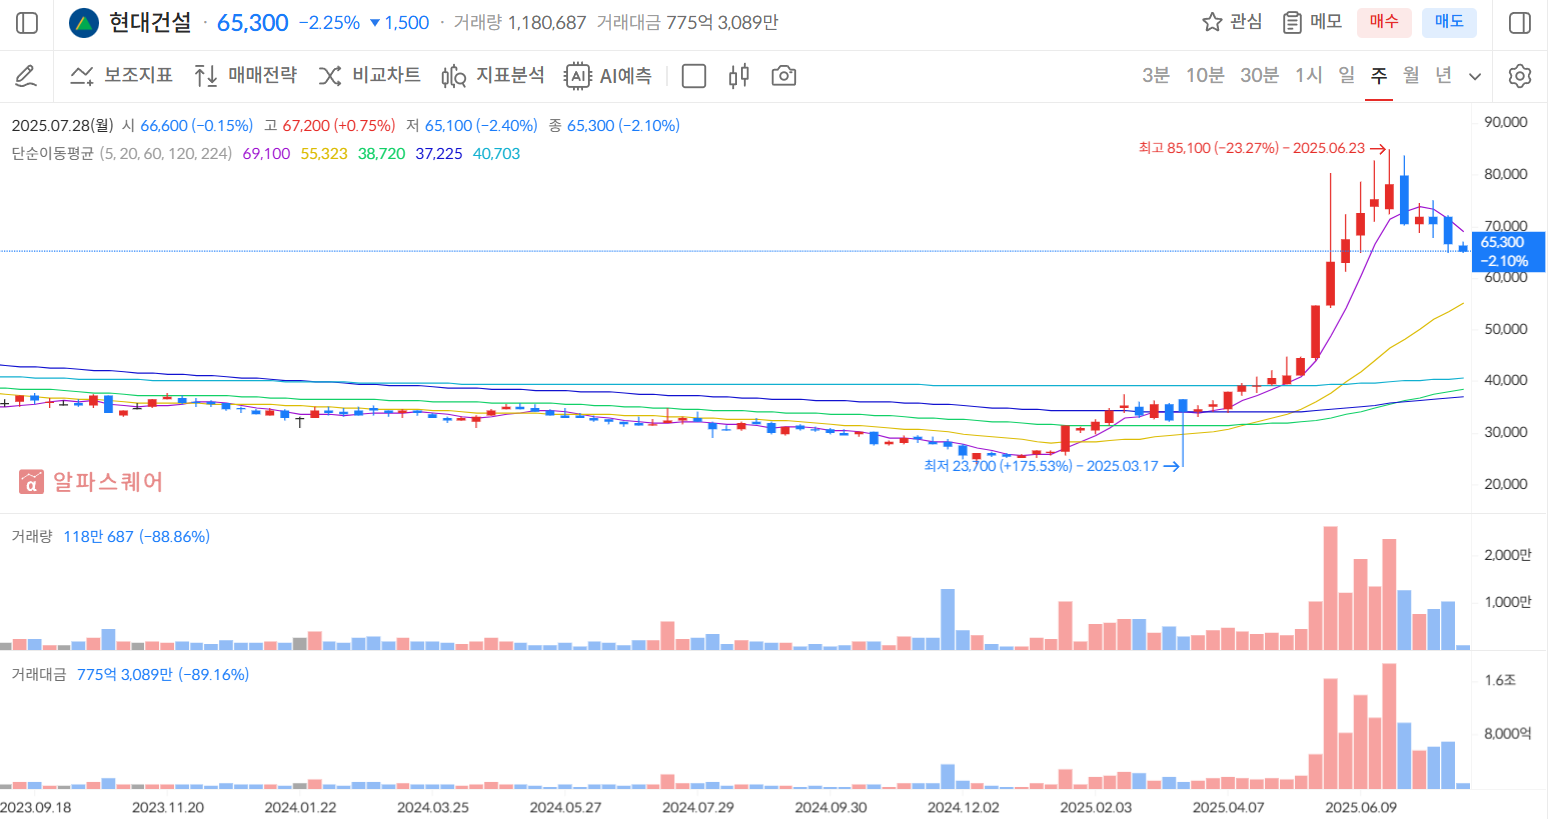The height and width of the screenshot is (819, 1548).
Task: Toggle the left sidebar panel icon
Action: 27,23
